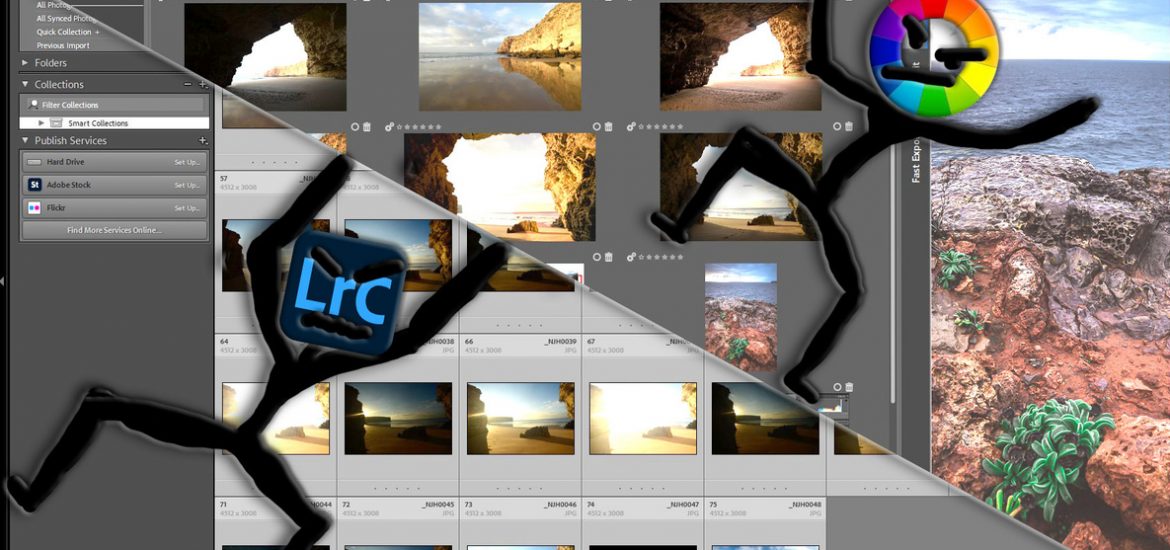The width and height of the screenshot is (1170, 550).
Task: Rate second-row right cave photo five stars
Action: 680,257
